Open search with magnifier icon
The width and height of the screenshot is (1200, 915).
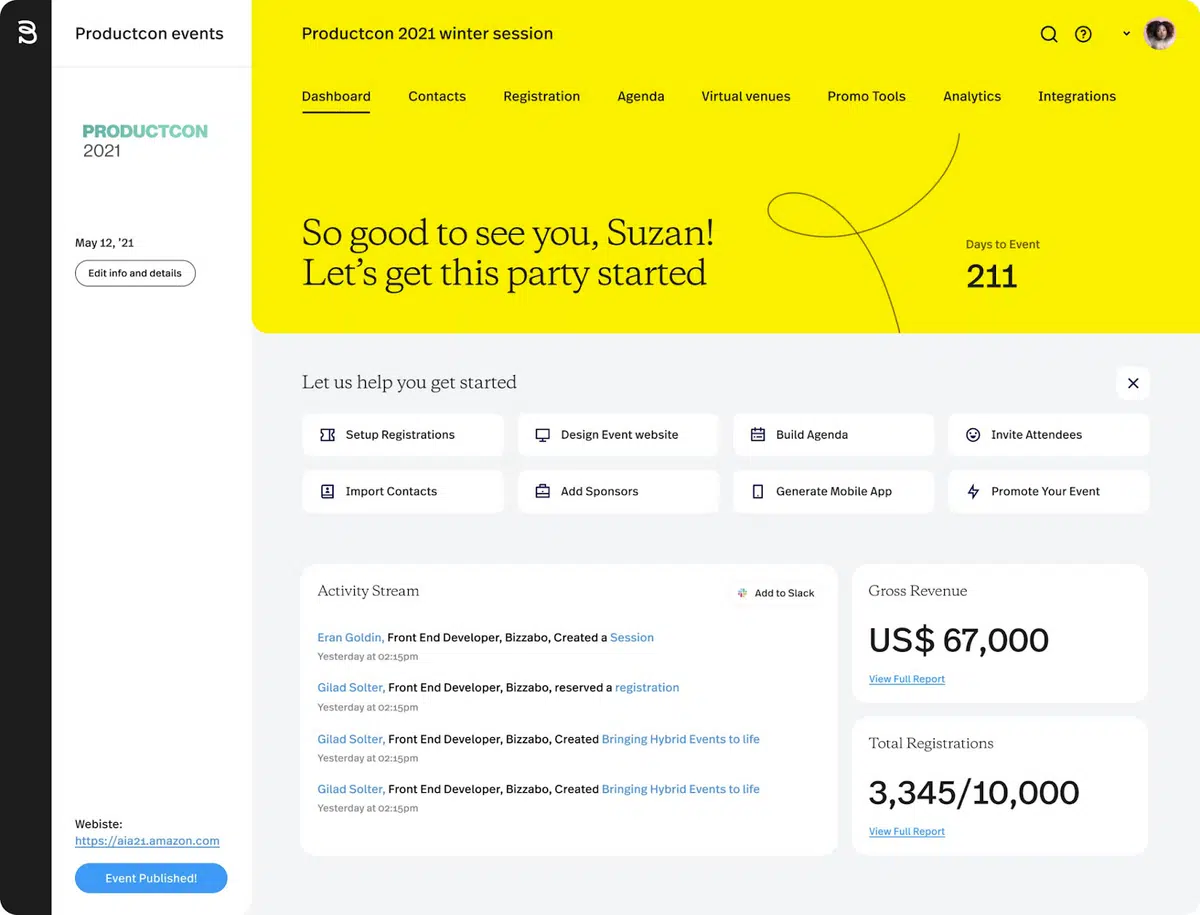click(x=1049, y=34)
